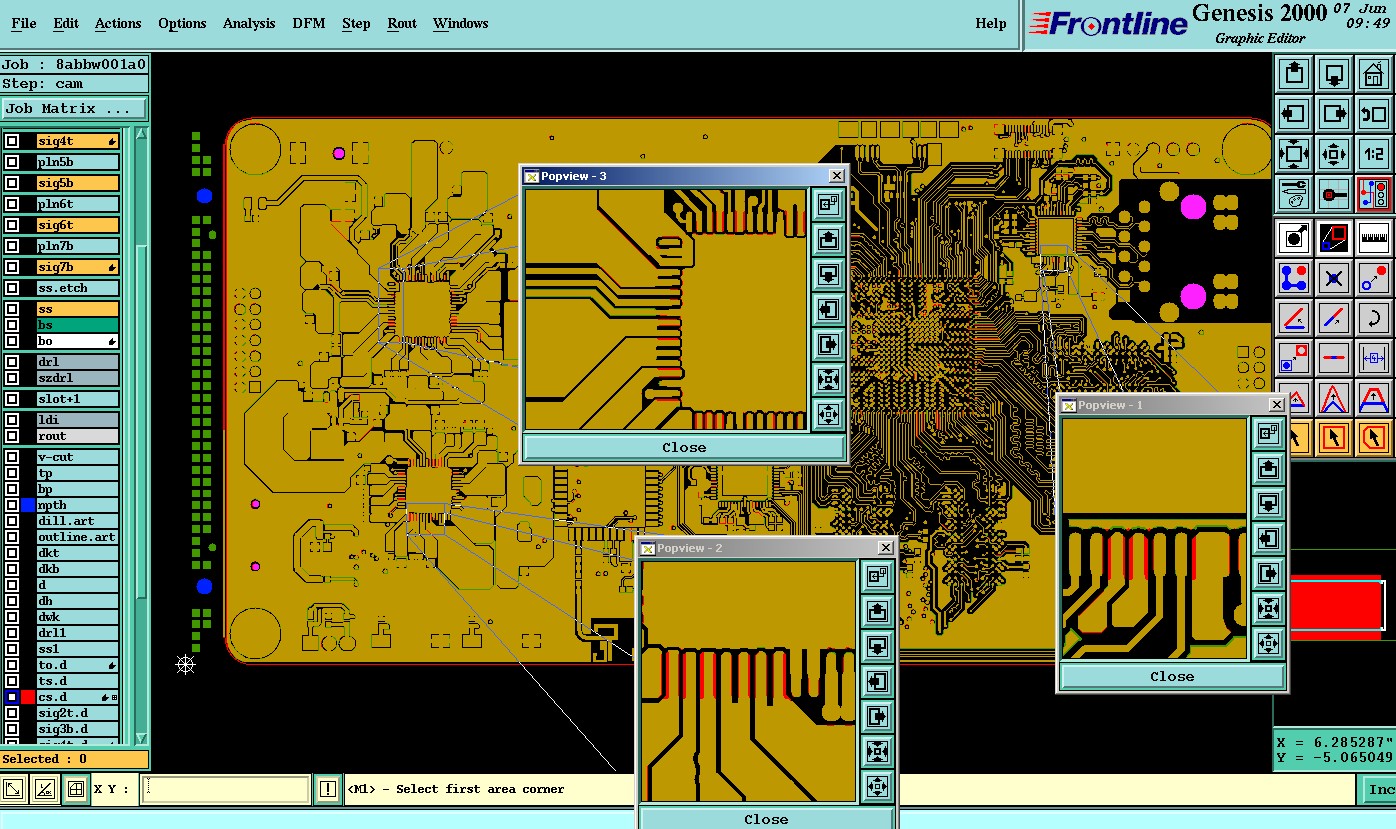Click Close in Popview - 2

tap(766, 819)
